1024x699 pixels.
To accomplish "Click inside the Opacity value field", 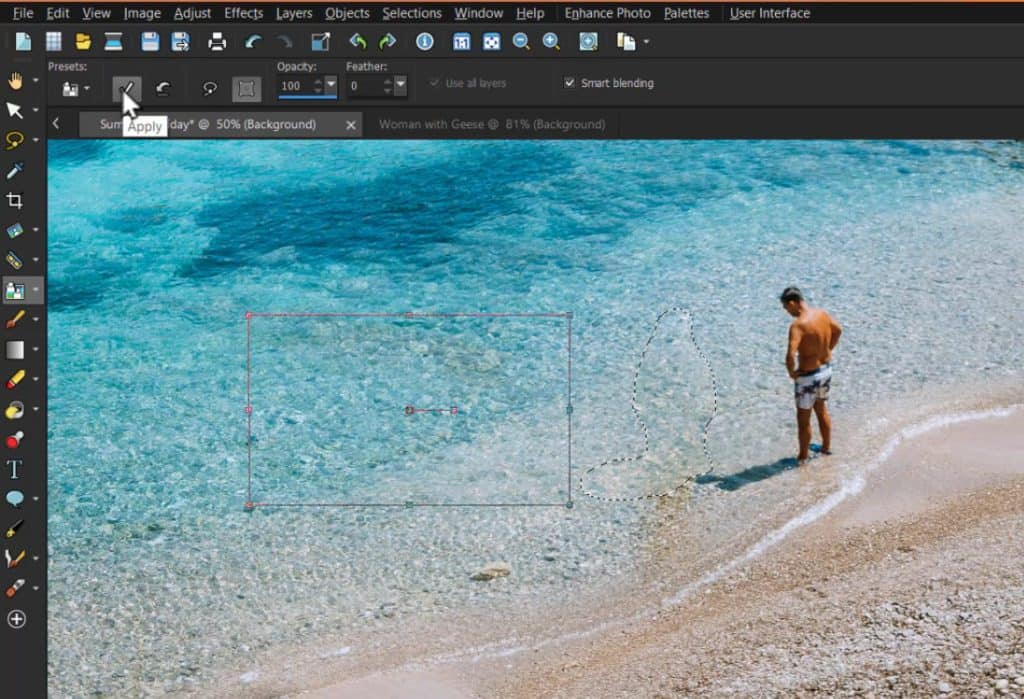I will click(295, 85).
